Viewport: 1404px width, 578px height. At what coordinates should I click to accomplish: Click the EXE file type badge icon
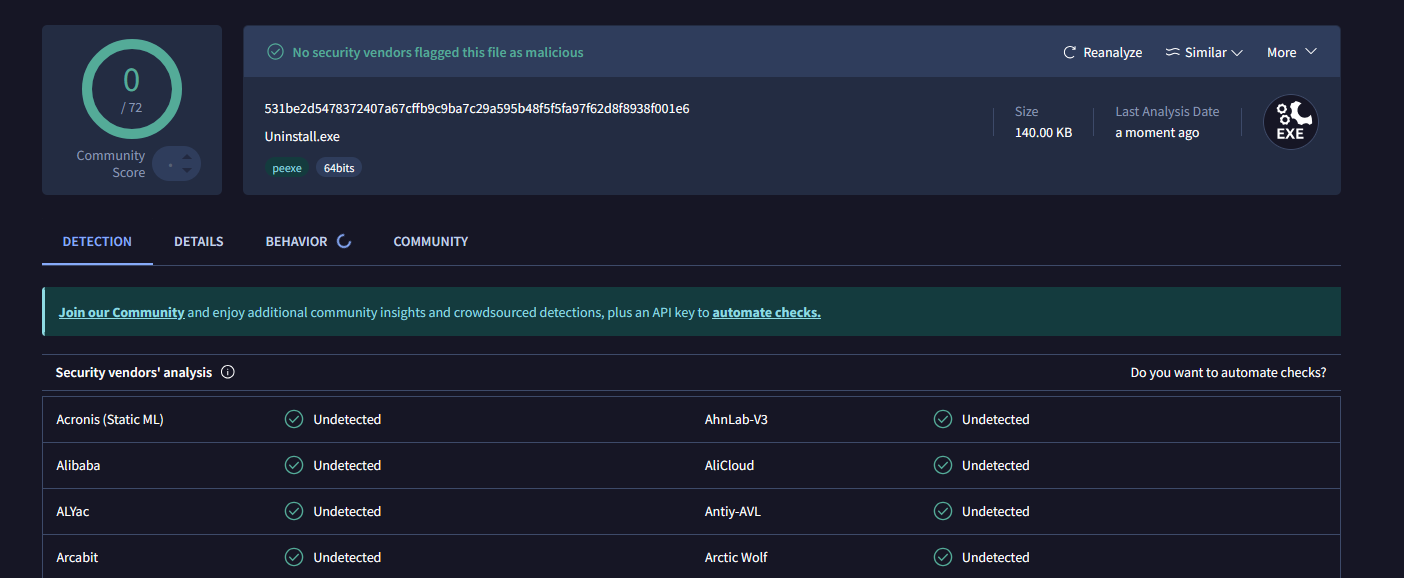tap(1290, 121)
